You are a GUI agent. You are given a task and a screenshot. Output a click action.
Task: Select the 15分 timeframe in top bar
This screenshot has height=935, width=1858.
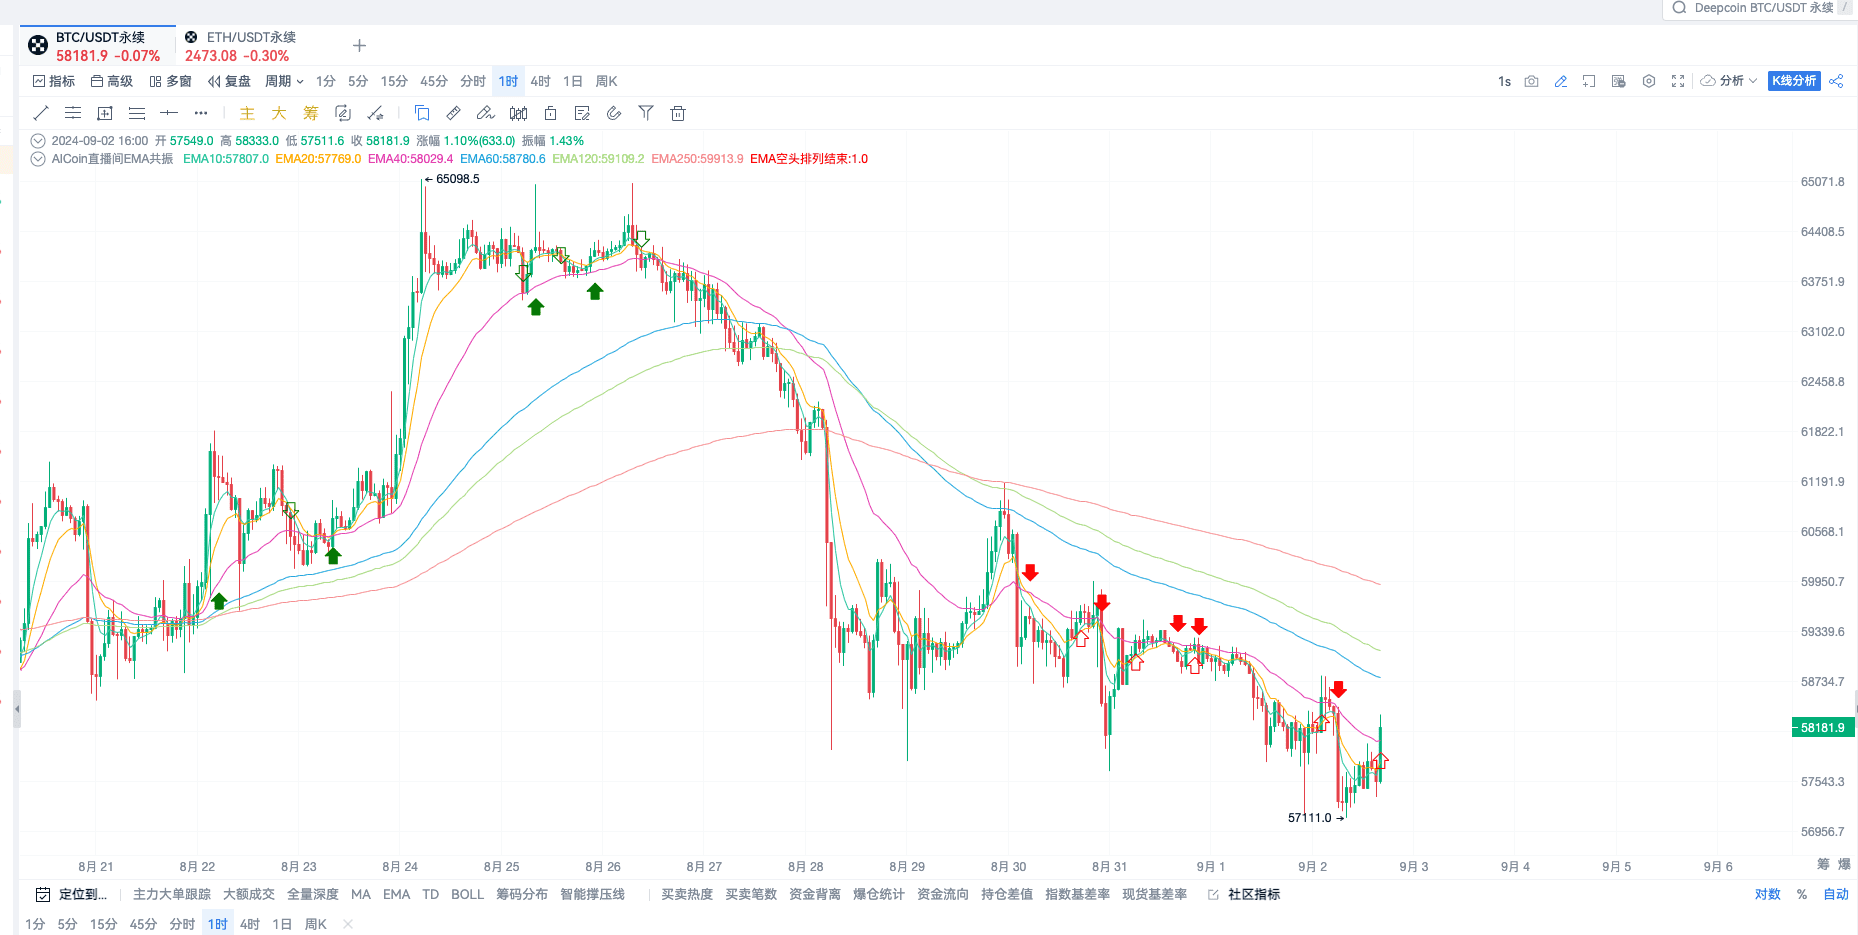click(394, 81)
